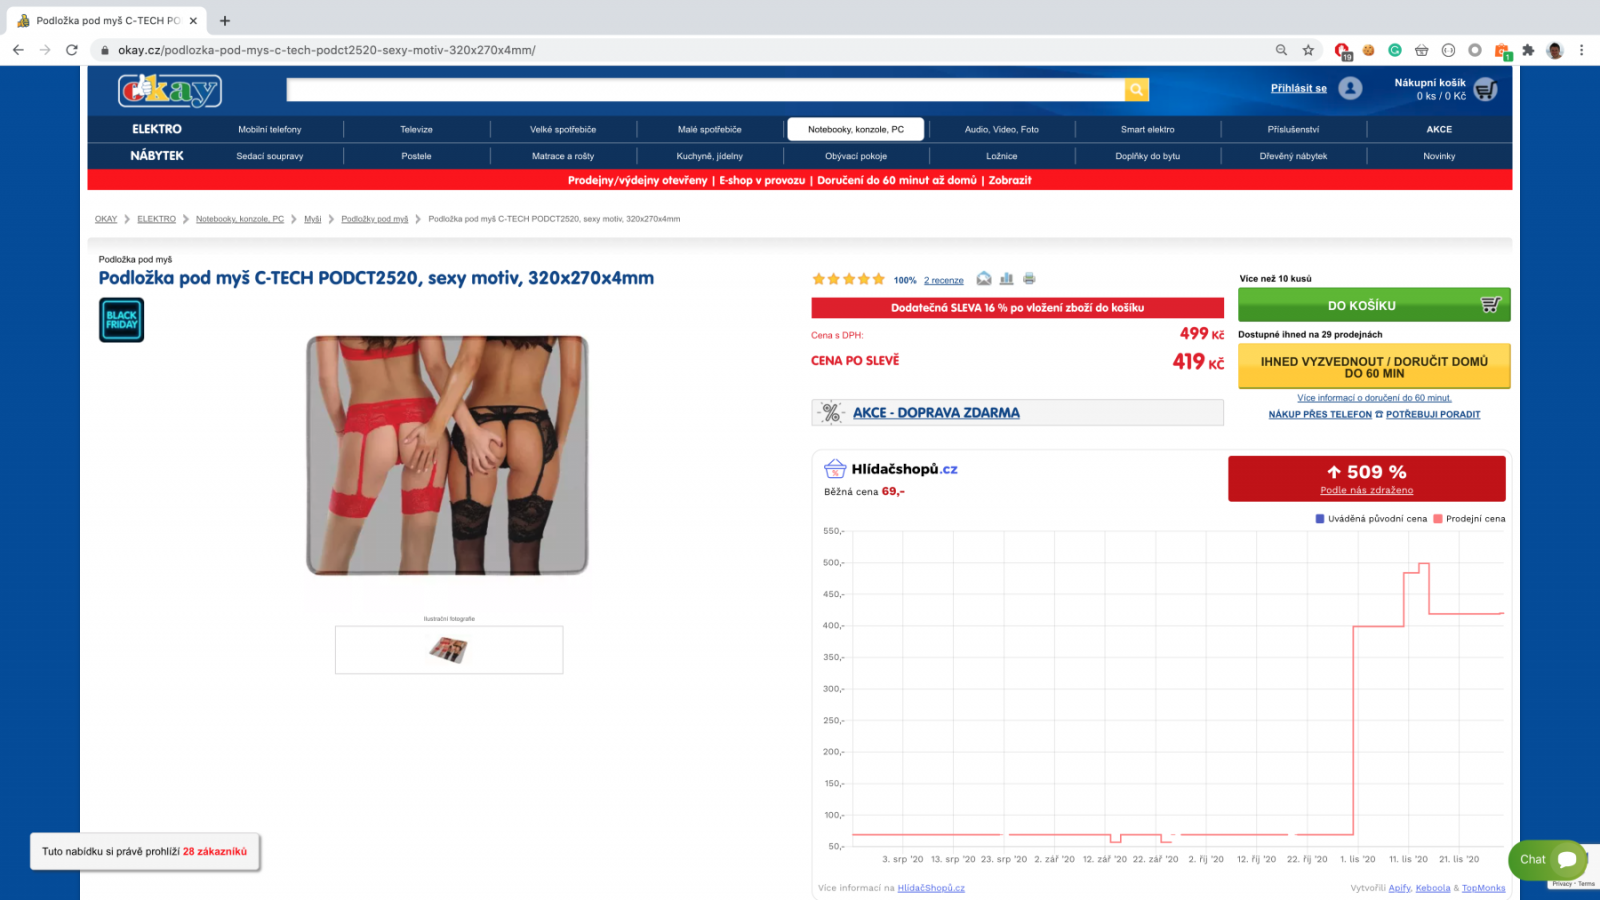Open the shopping cart icon in header
Screen dimensions: 1600x900
pyautogui.click(x=1486, y=90)
